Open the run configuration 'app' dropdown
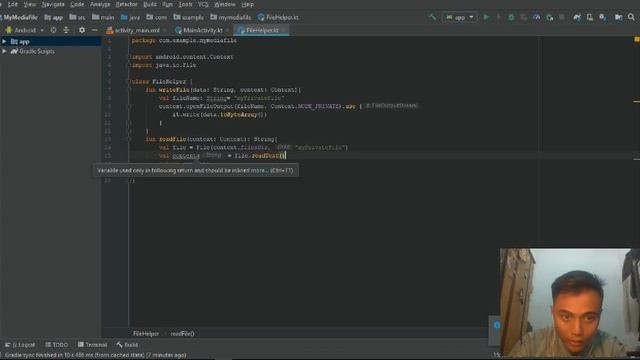 point(460,17)
